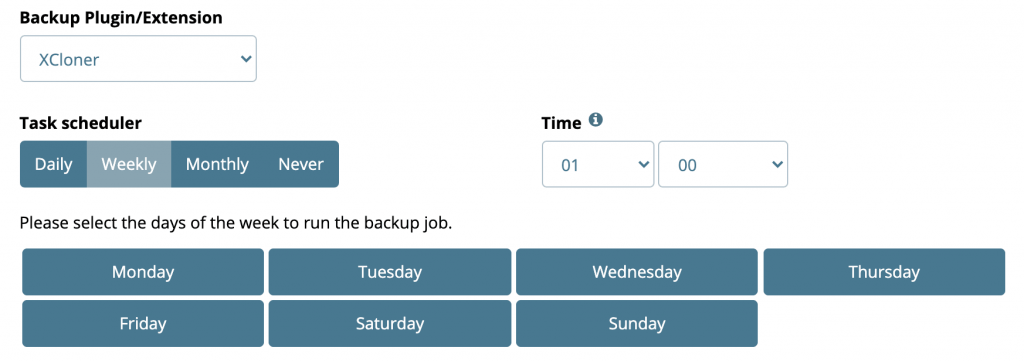
Task: Toggle Tuesday for the backup job
Action: click(390, 272)
